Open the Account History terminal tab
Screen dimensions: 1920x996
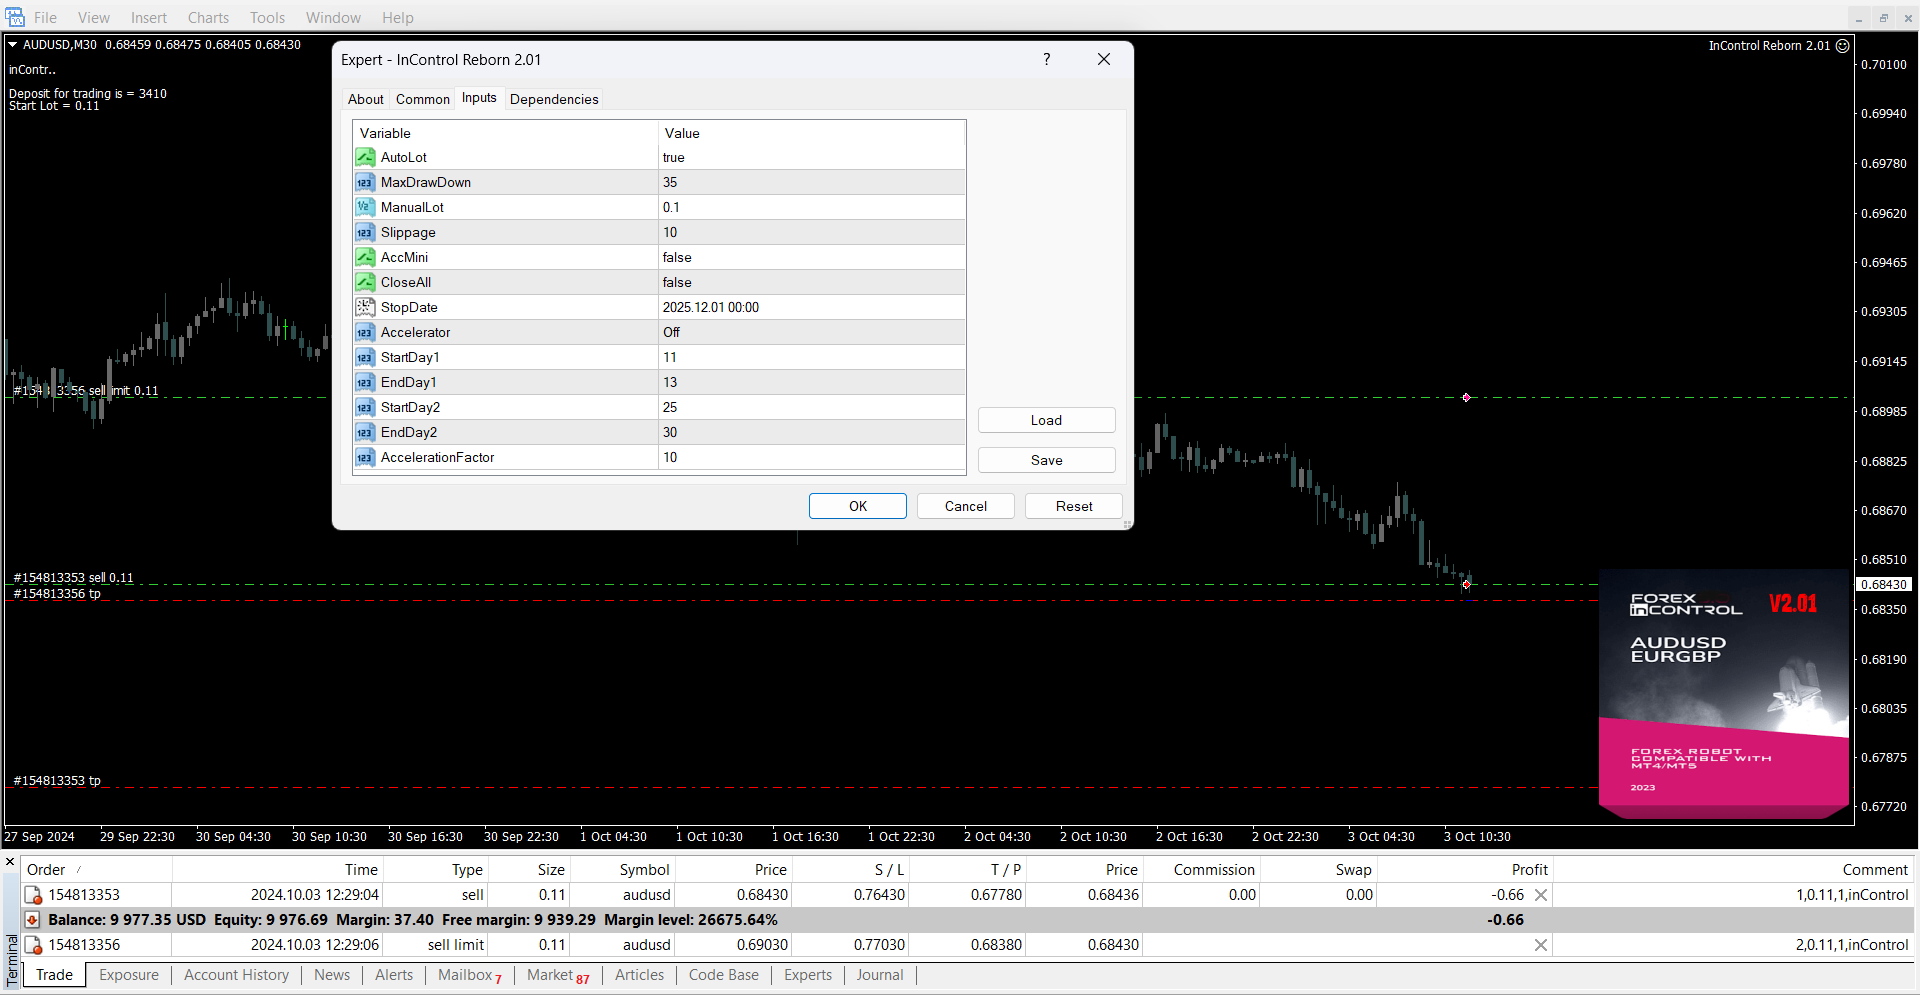(236, 975)
